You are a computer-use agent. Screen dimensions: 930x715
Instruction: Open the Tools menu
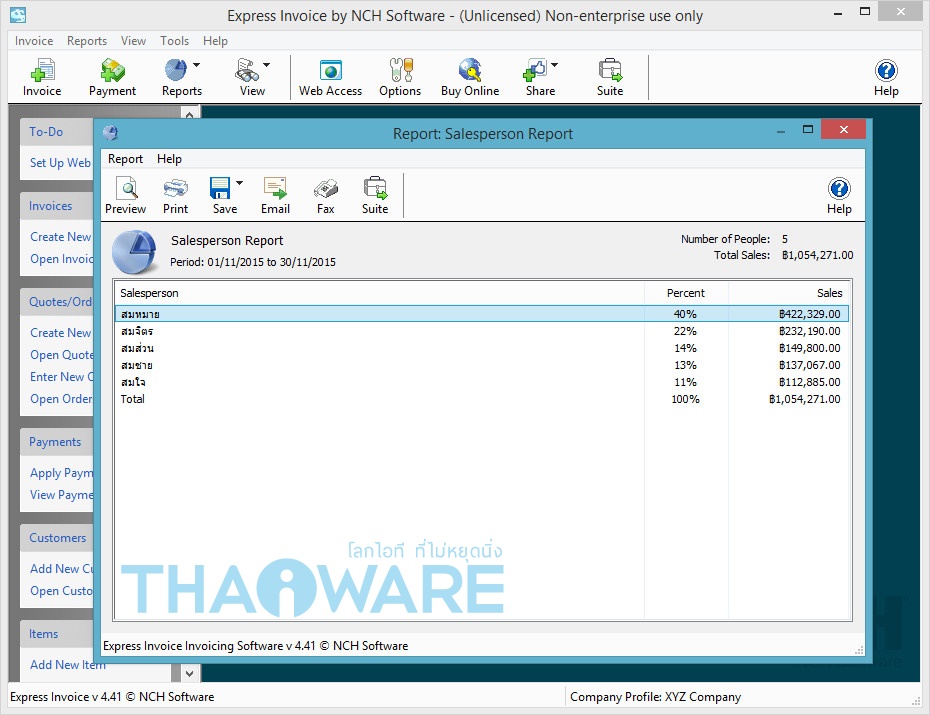tap(174, 41)
